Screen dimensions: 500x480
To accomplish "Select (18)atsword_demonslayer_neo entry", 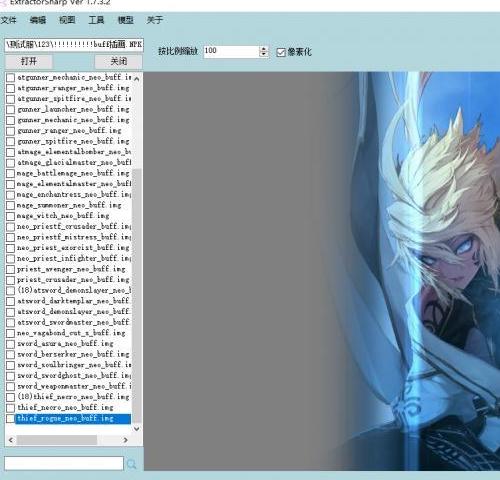I will (74, 290).
